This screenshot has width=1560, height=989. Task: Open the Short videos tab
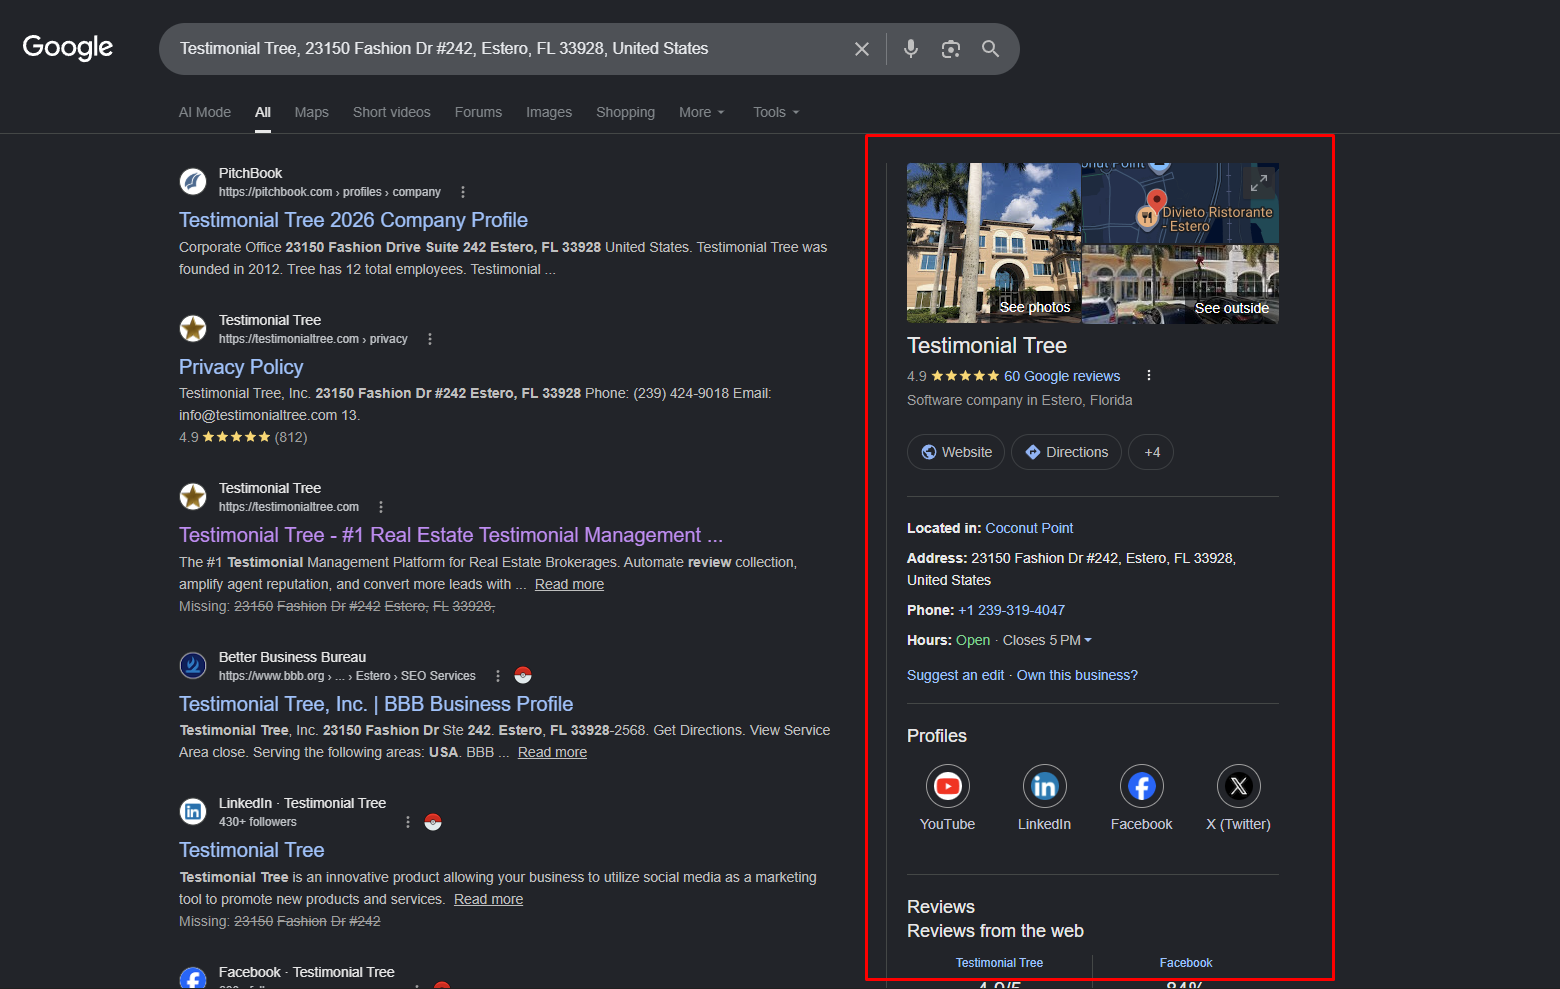(392, 112)
